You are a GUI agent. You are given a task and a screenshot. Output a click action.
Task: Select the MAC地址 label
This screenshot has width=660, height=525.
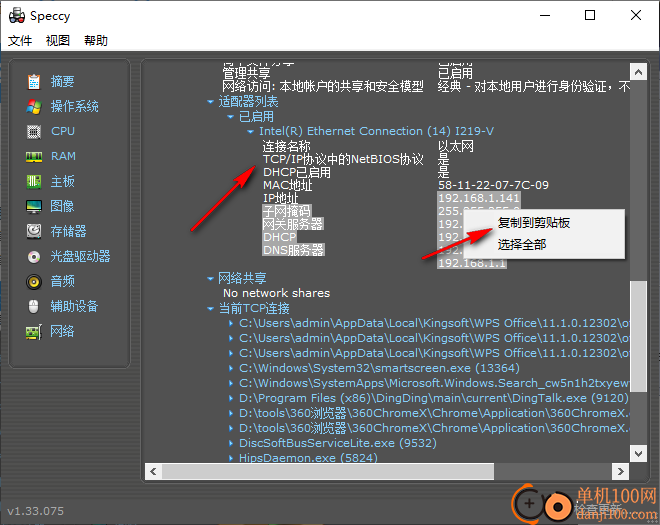[288, 185]
